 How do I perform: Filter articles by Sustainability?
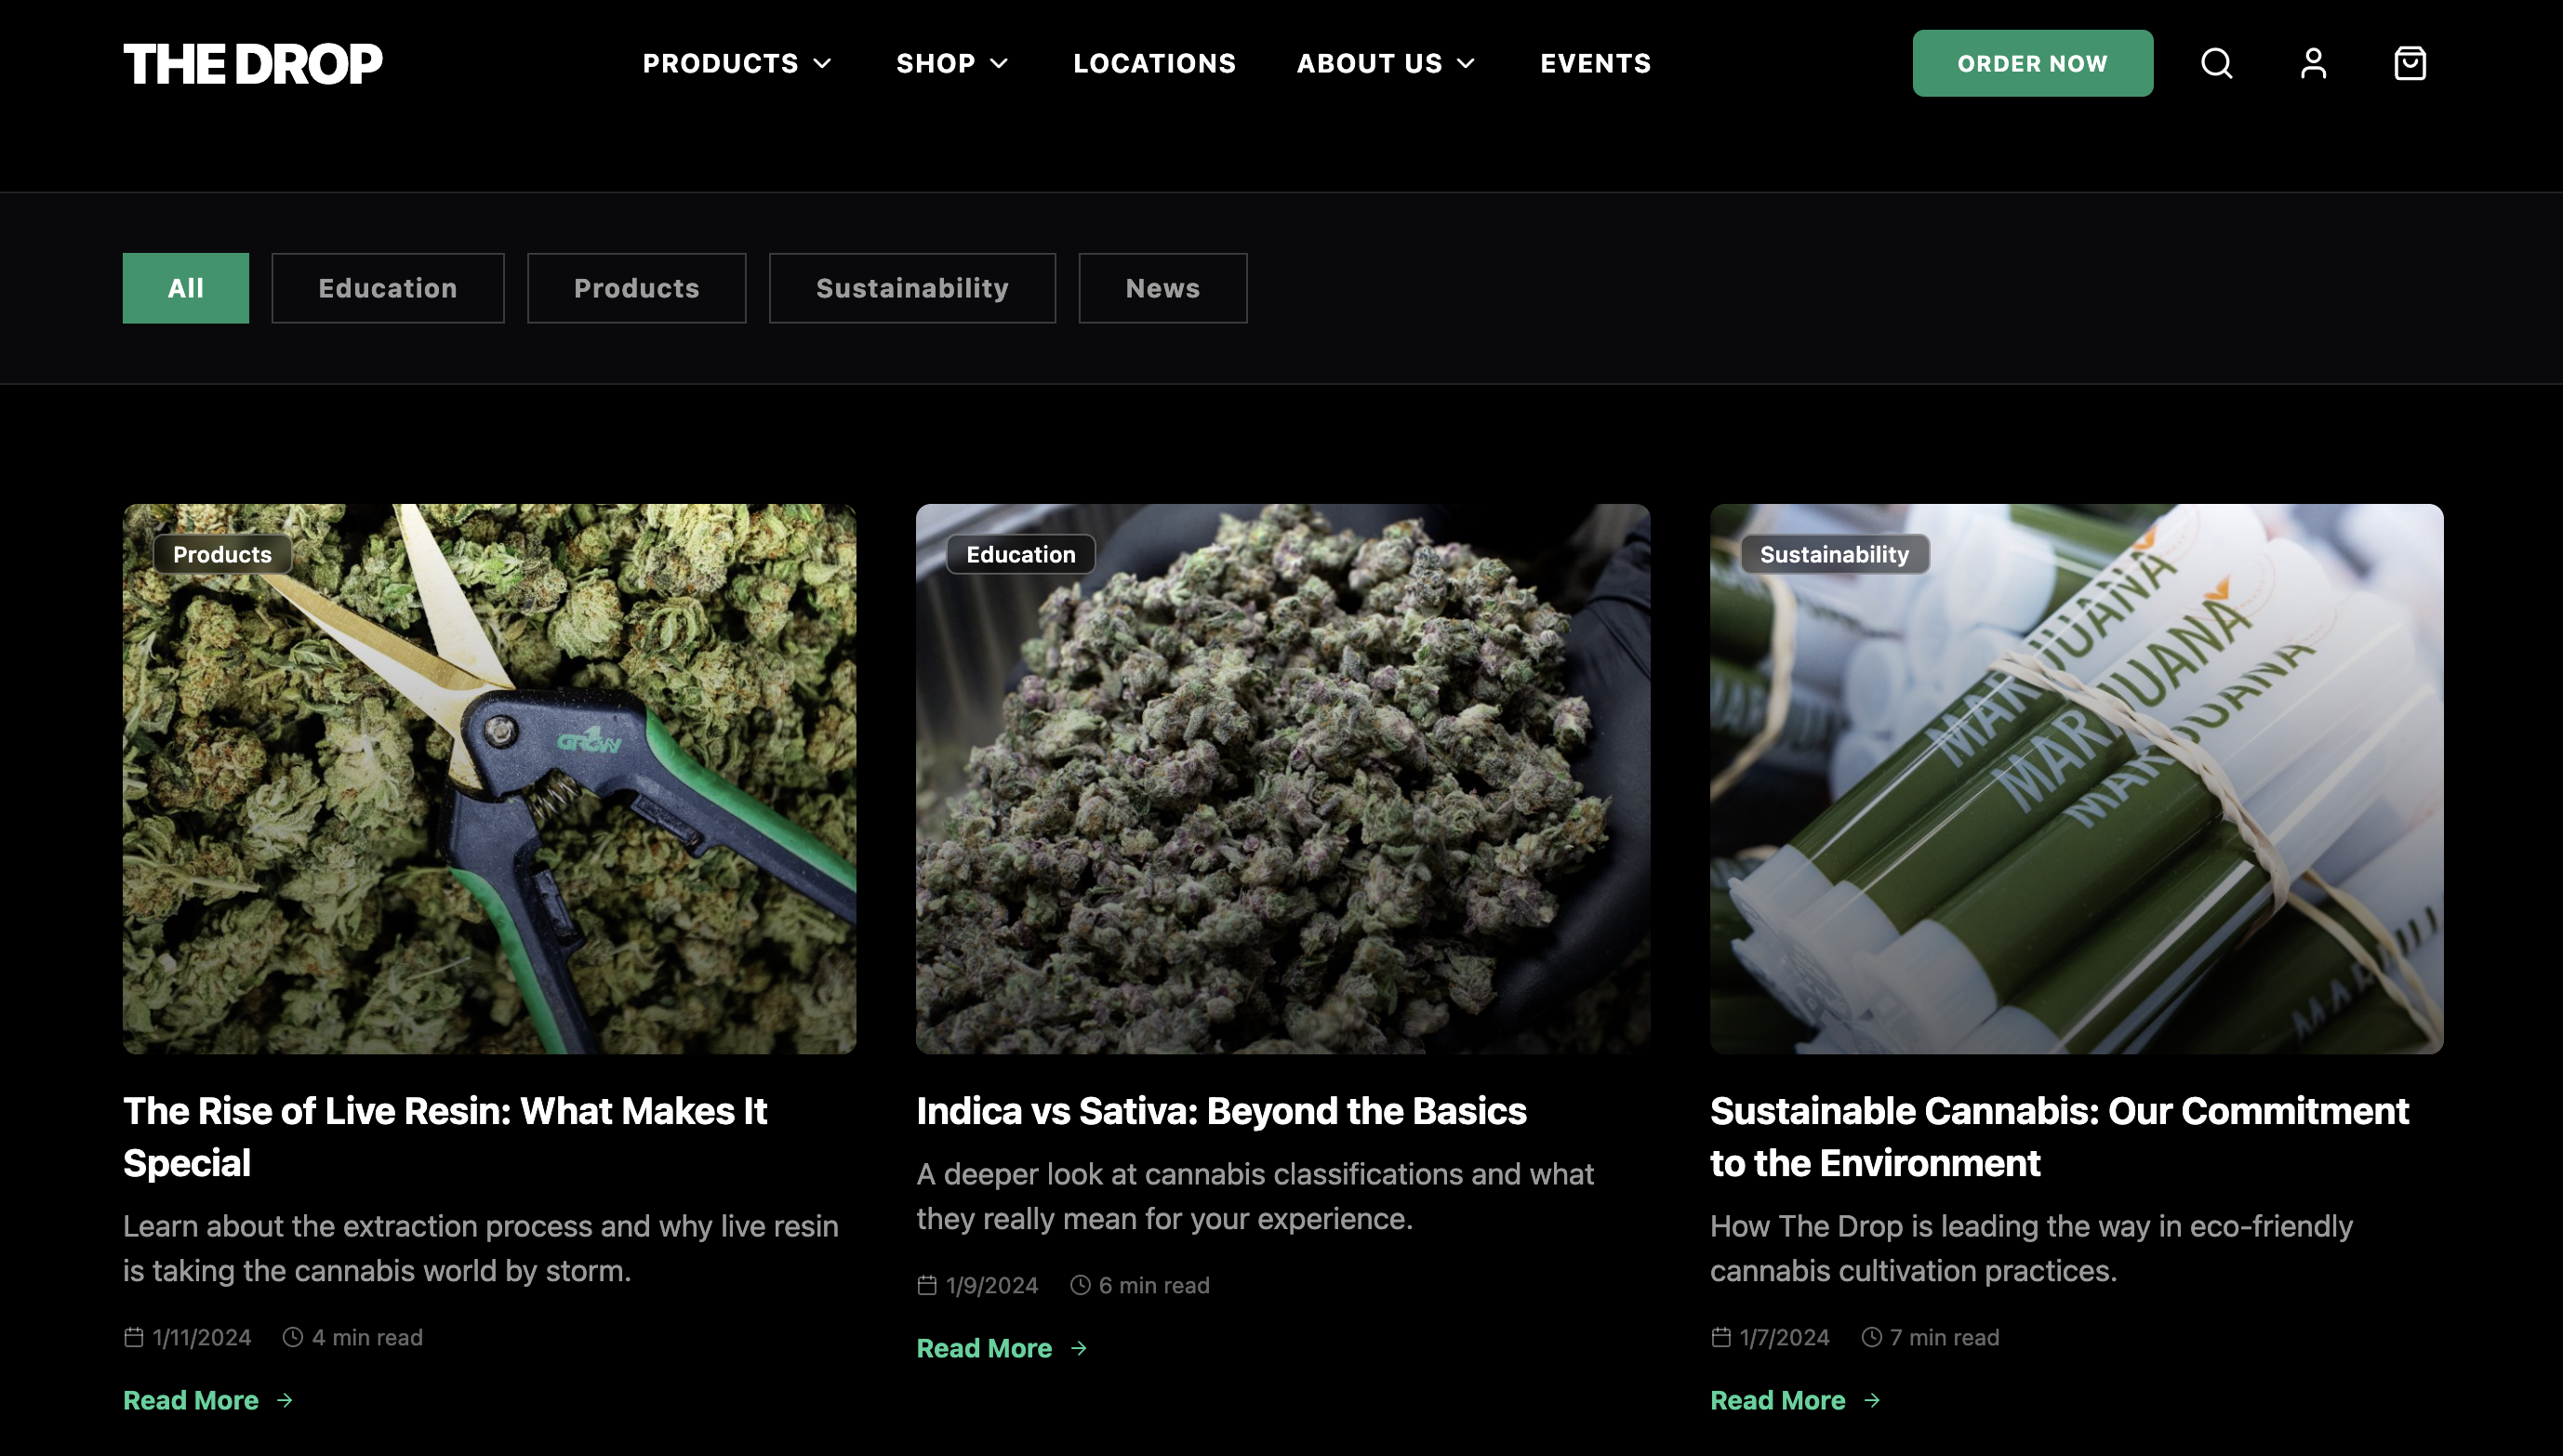tap(912, 288)
